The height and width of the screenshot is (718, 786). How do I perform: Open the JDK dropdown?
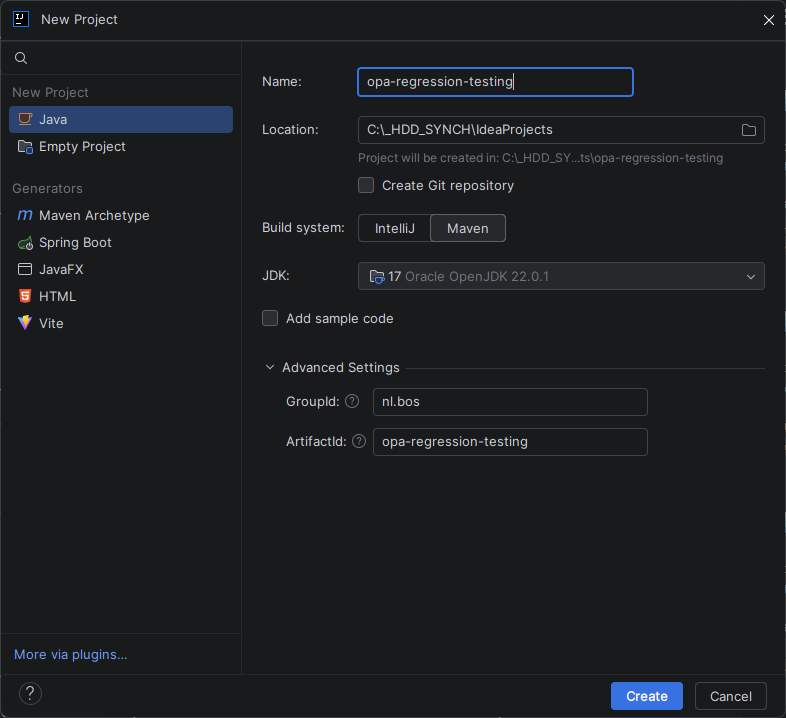[x=561, y=276]
